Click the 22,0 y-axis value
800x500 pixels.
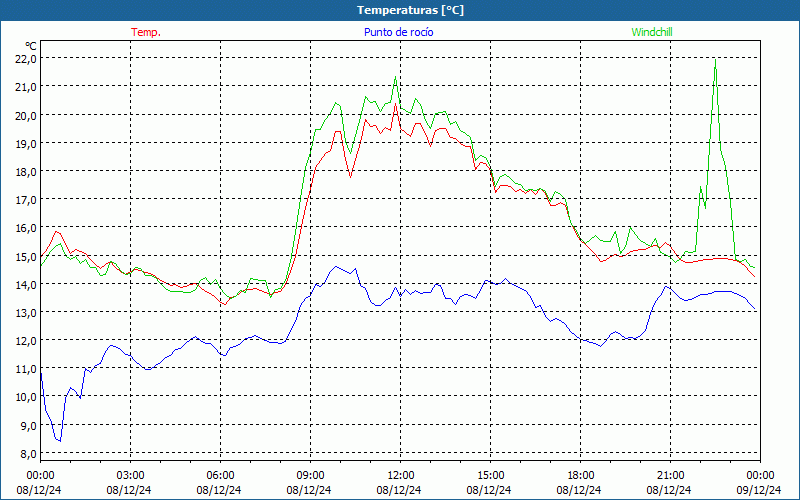coord(26,59)
